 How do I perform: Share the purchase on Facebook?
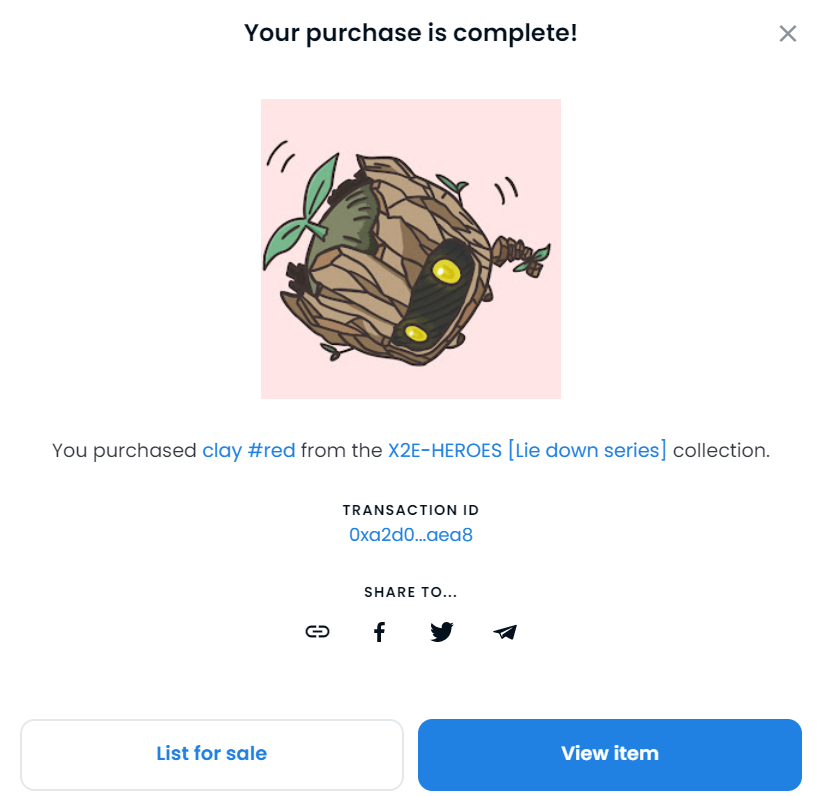coord(380,632)
